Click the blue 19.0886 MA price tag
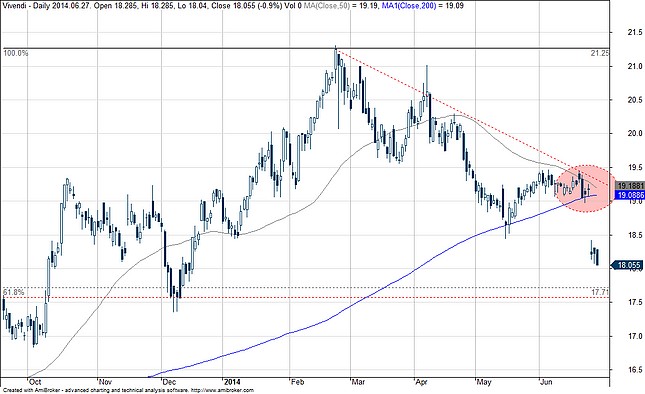 629,195
